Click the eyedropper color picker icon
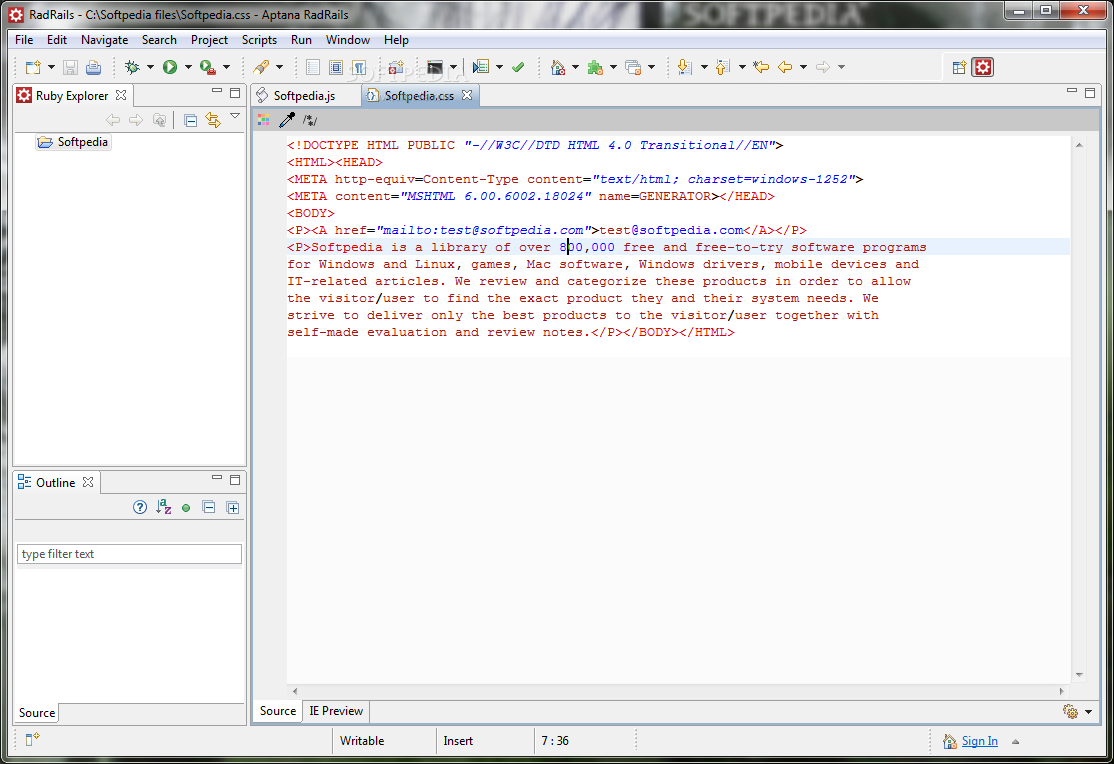Viewport: 1114px width, 764px height. [287, 120]
